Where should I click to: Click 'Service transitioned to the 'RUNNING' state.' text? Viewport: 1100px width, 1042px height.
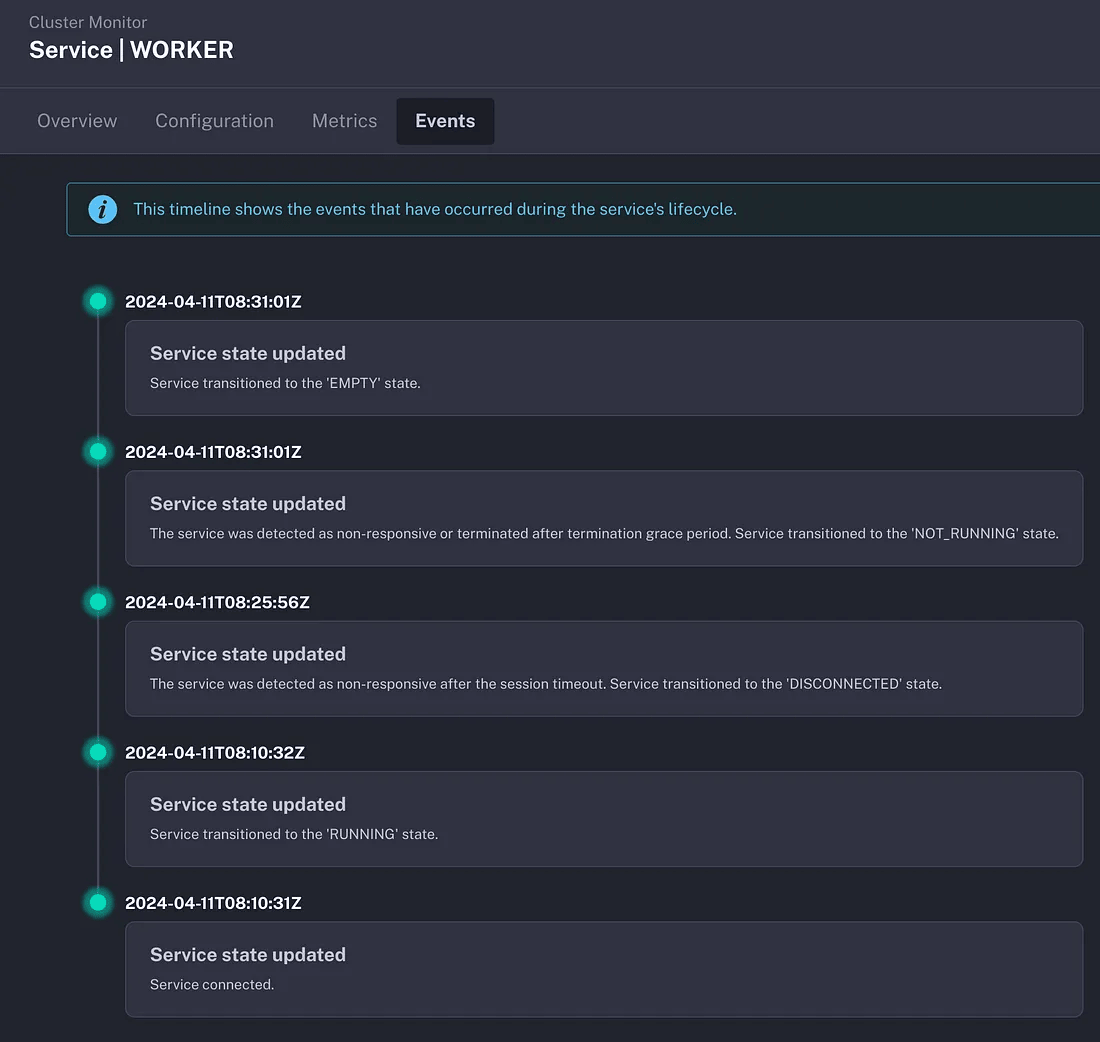click(x=294, y=834)
